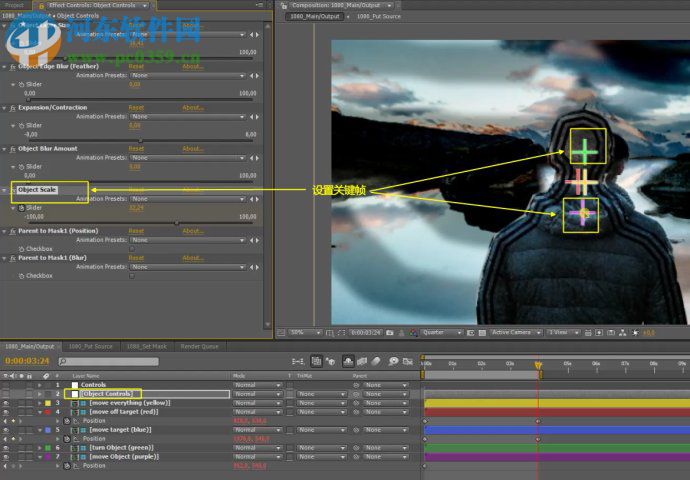Image resolution: width=690 pixels, height=480 pixels.
Task: Click the current time indicator marker
Action: pyautogui.click(x=538, y=364)
